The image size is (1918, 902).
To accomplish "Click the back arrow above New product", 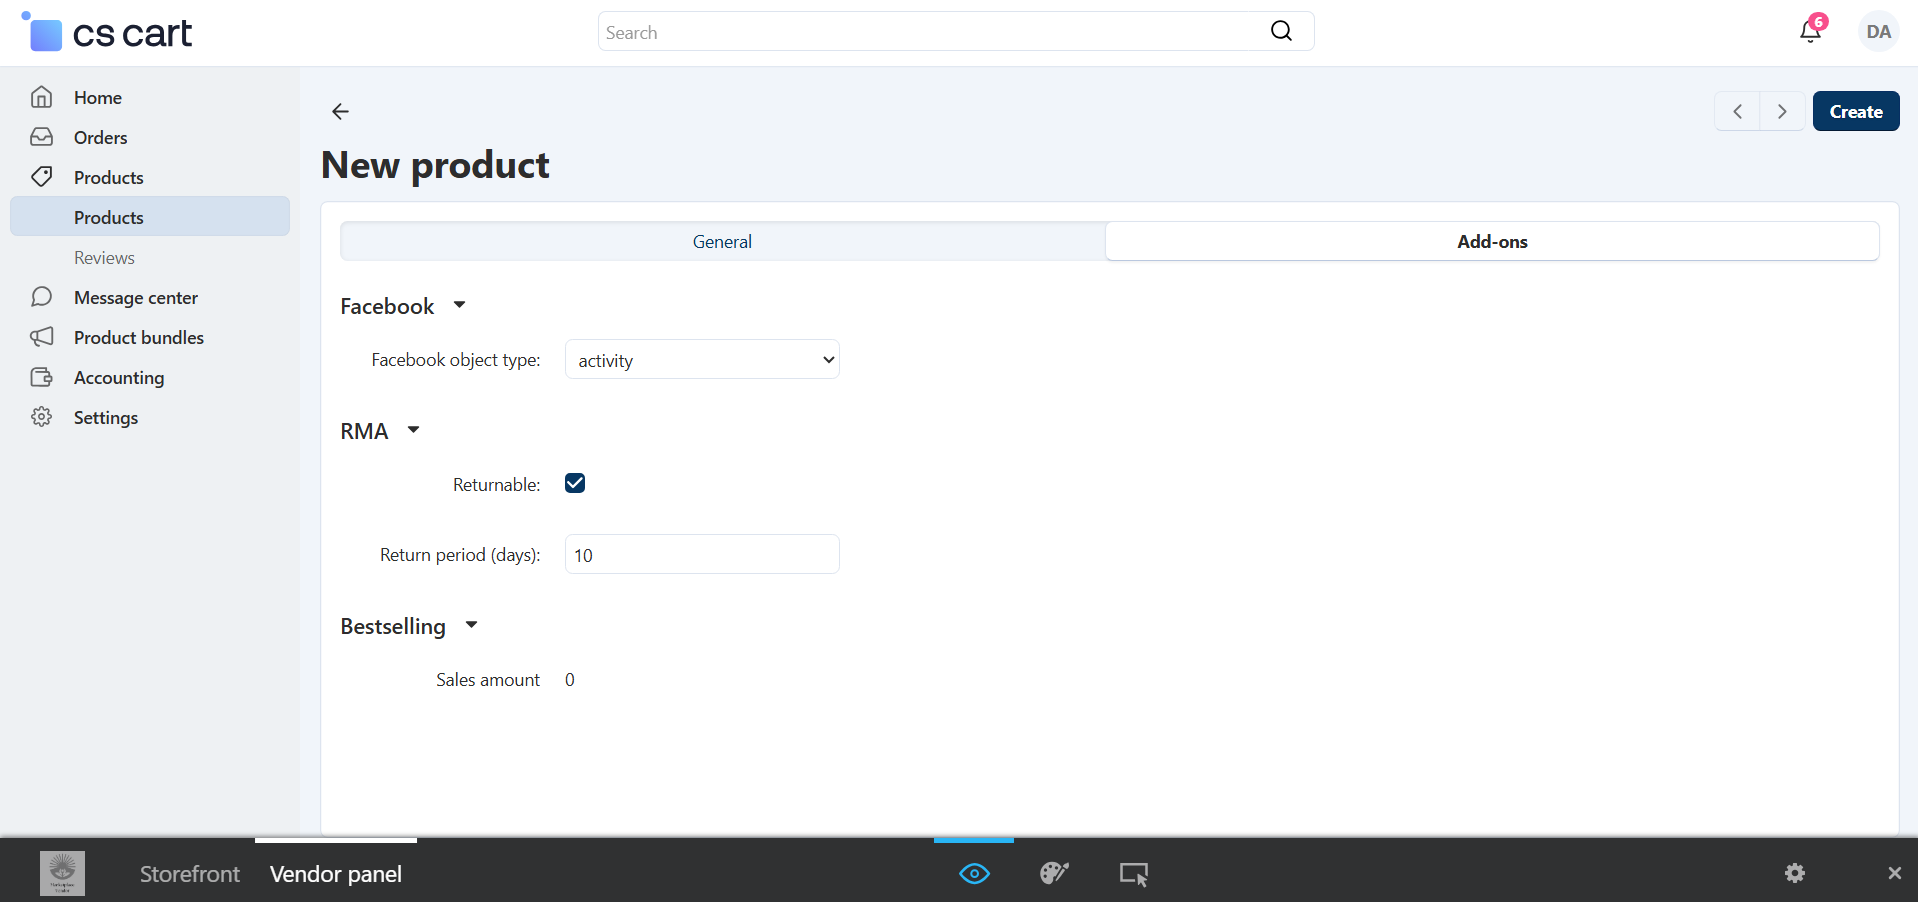I will (x=340, y=111).
